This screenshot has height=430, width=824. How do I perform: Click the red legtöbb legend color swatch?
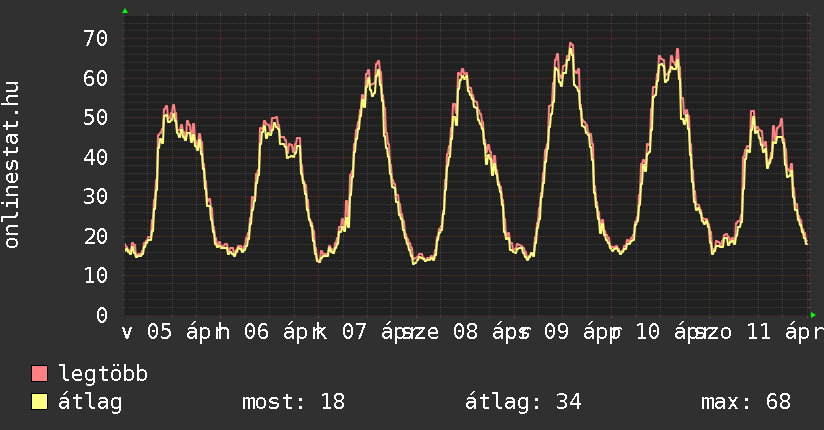click(x=40, y=374)
